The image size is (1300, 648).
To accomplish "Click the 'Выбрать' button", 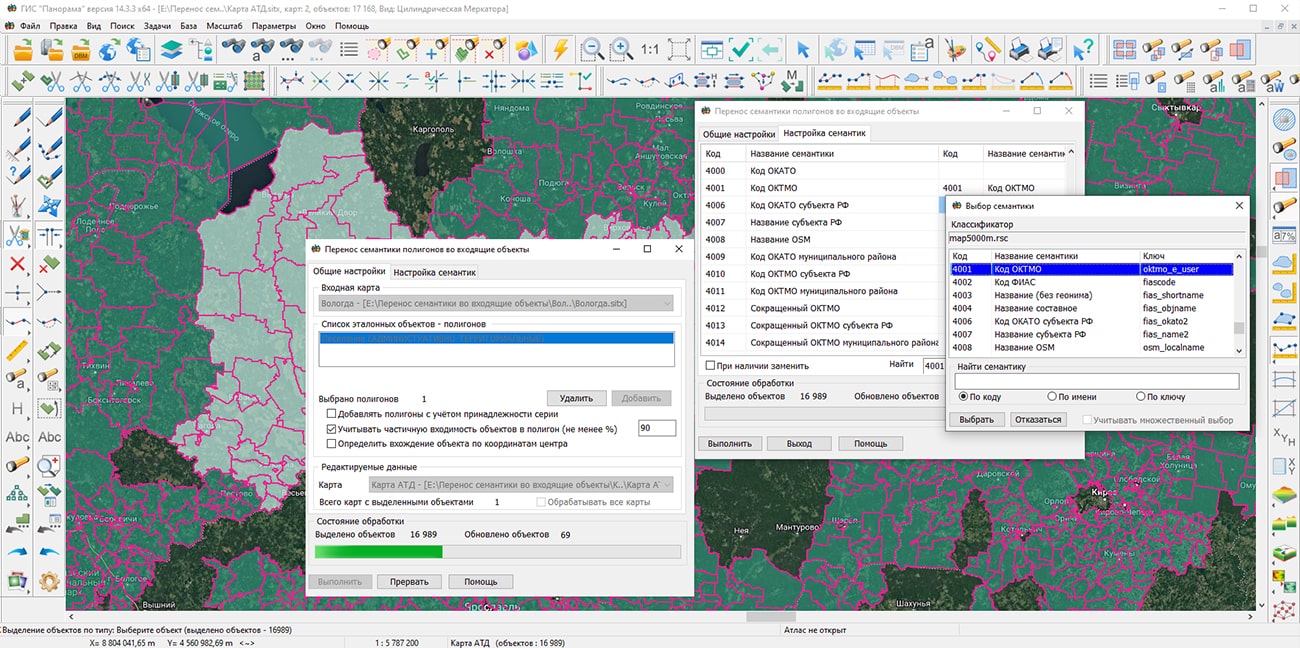I will (x=976, y=420).
